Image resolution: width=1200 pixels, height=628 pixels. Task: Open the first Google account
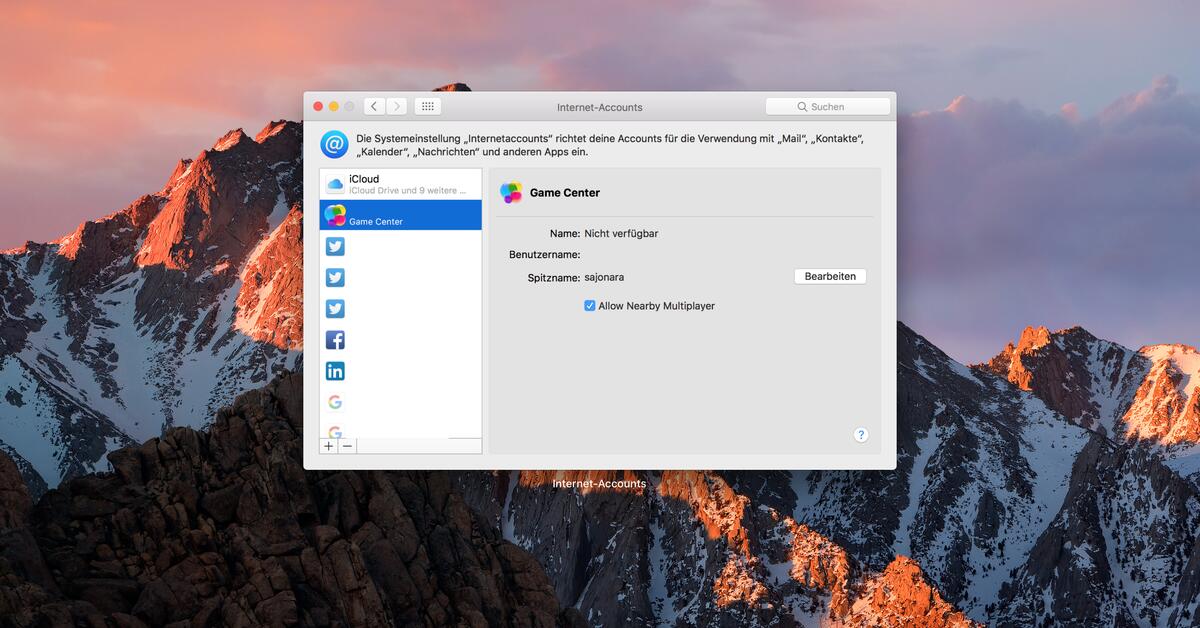(335, 401)
